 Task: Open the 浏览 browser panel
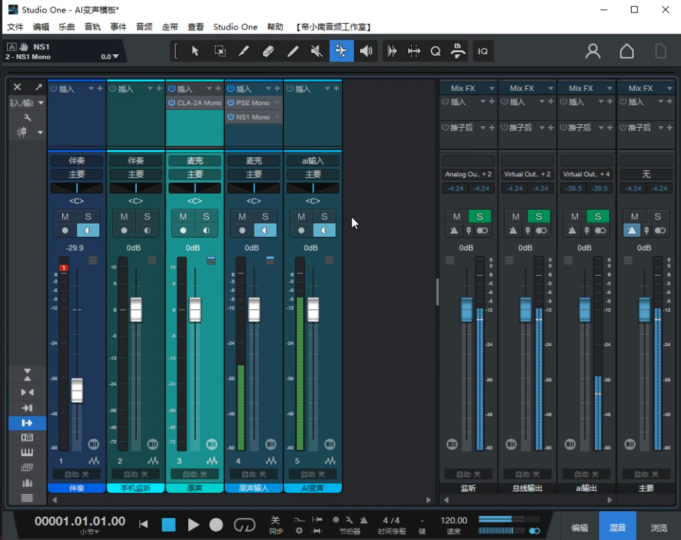658,526
